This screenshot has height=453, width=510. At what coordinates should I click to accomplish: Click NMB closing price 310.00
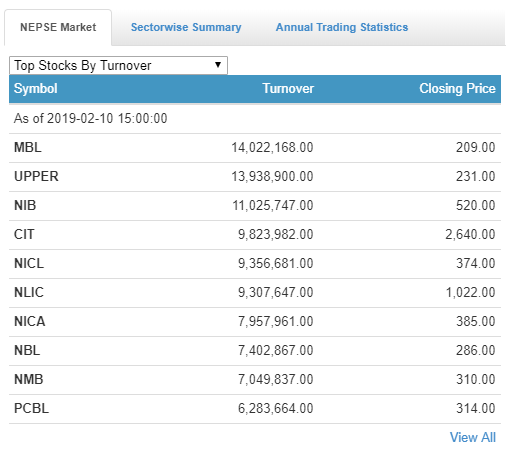coord(476,379)
